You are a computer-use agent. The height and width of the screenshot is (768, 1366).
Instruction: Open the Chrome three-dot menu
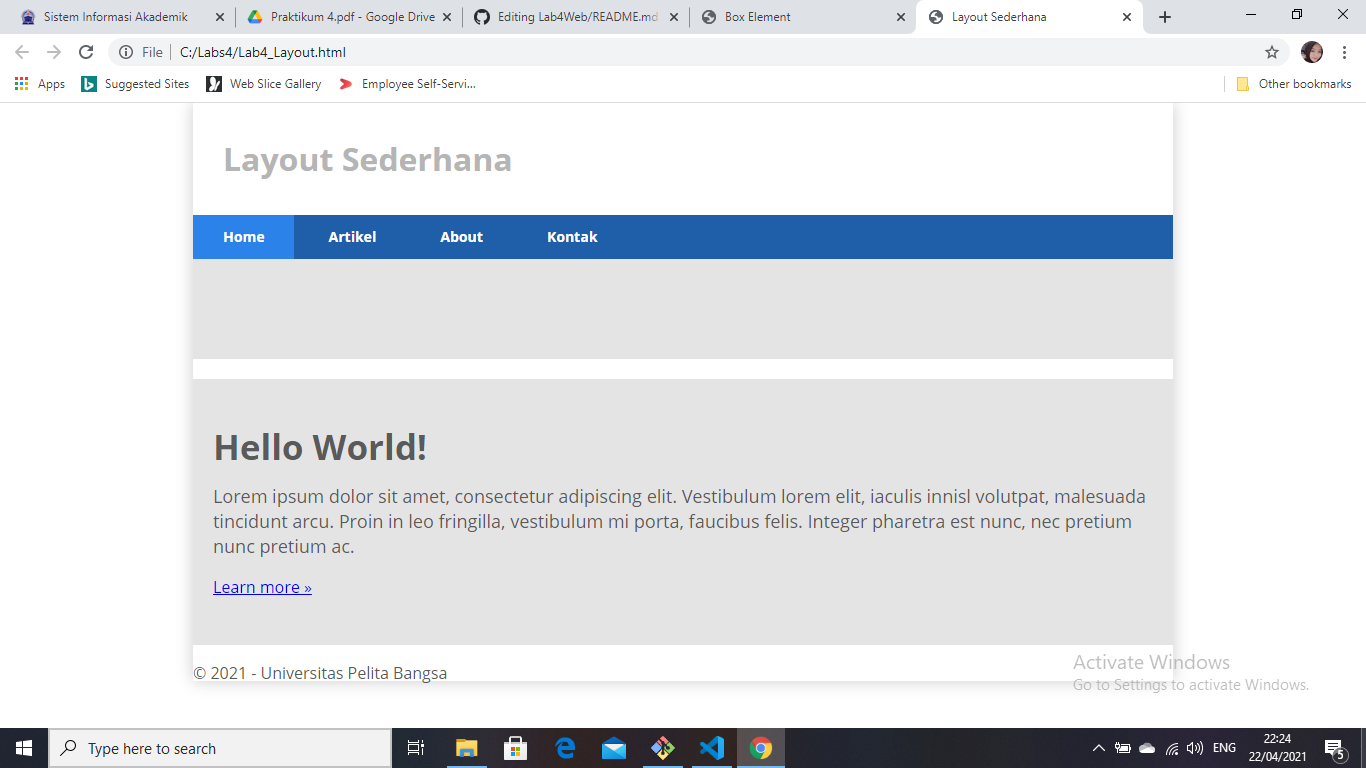pyautogui.click(x=1344, y=52)
